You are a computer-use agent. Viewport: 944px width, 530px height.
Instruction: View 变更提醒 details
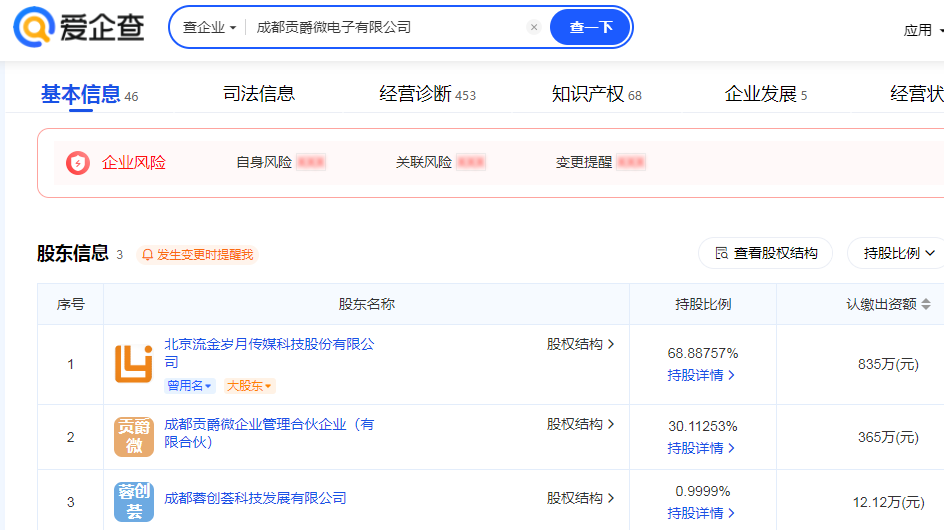click(x=600, y=162)
